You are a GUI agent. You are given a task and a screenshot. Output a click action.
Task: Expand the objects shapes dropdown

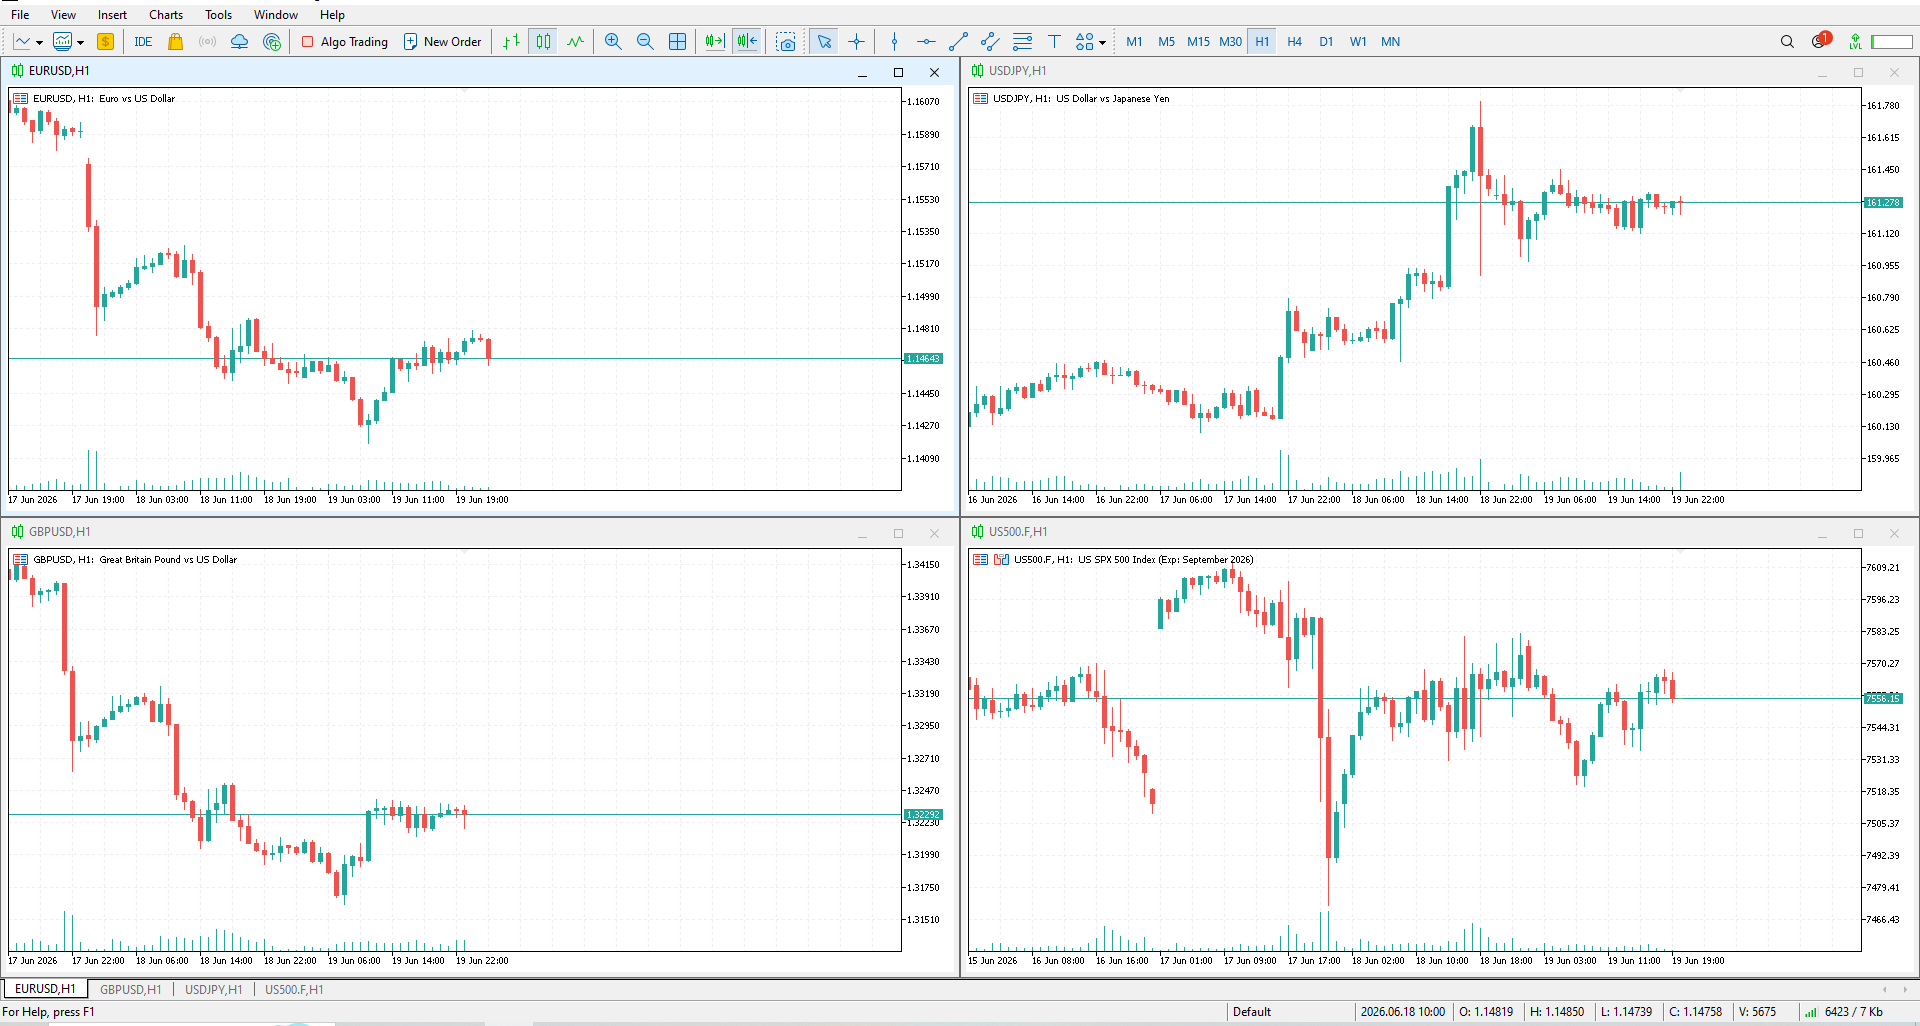(x=1102, y=42)
